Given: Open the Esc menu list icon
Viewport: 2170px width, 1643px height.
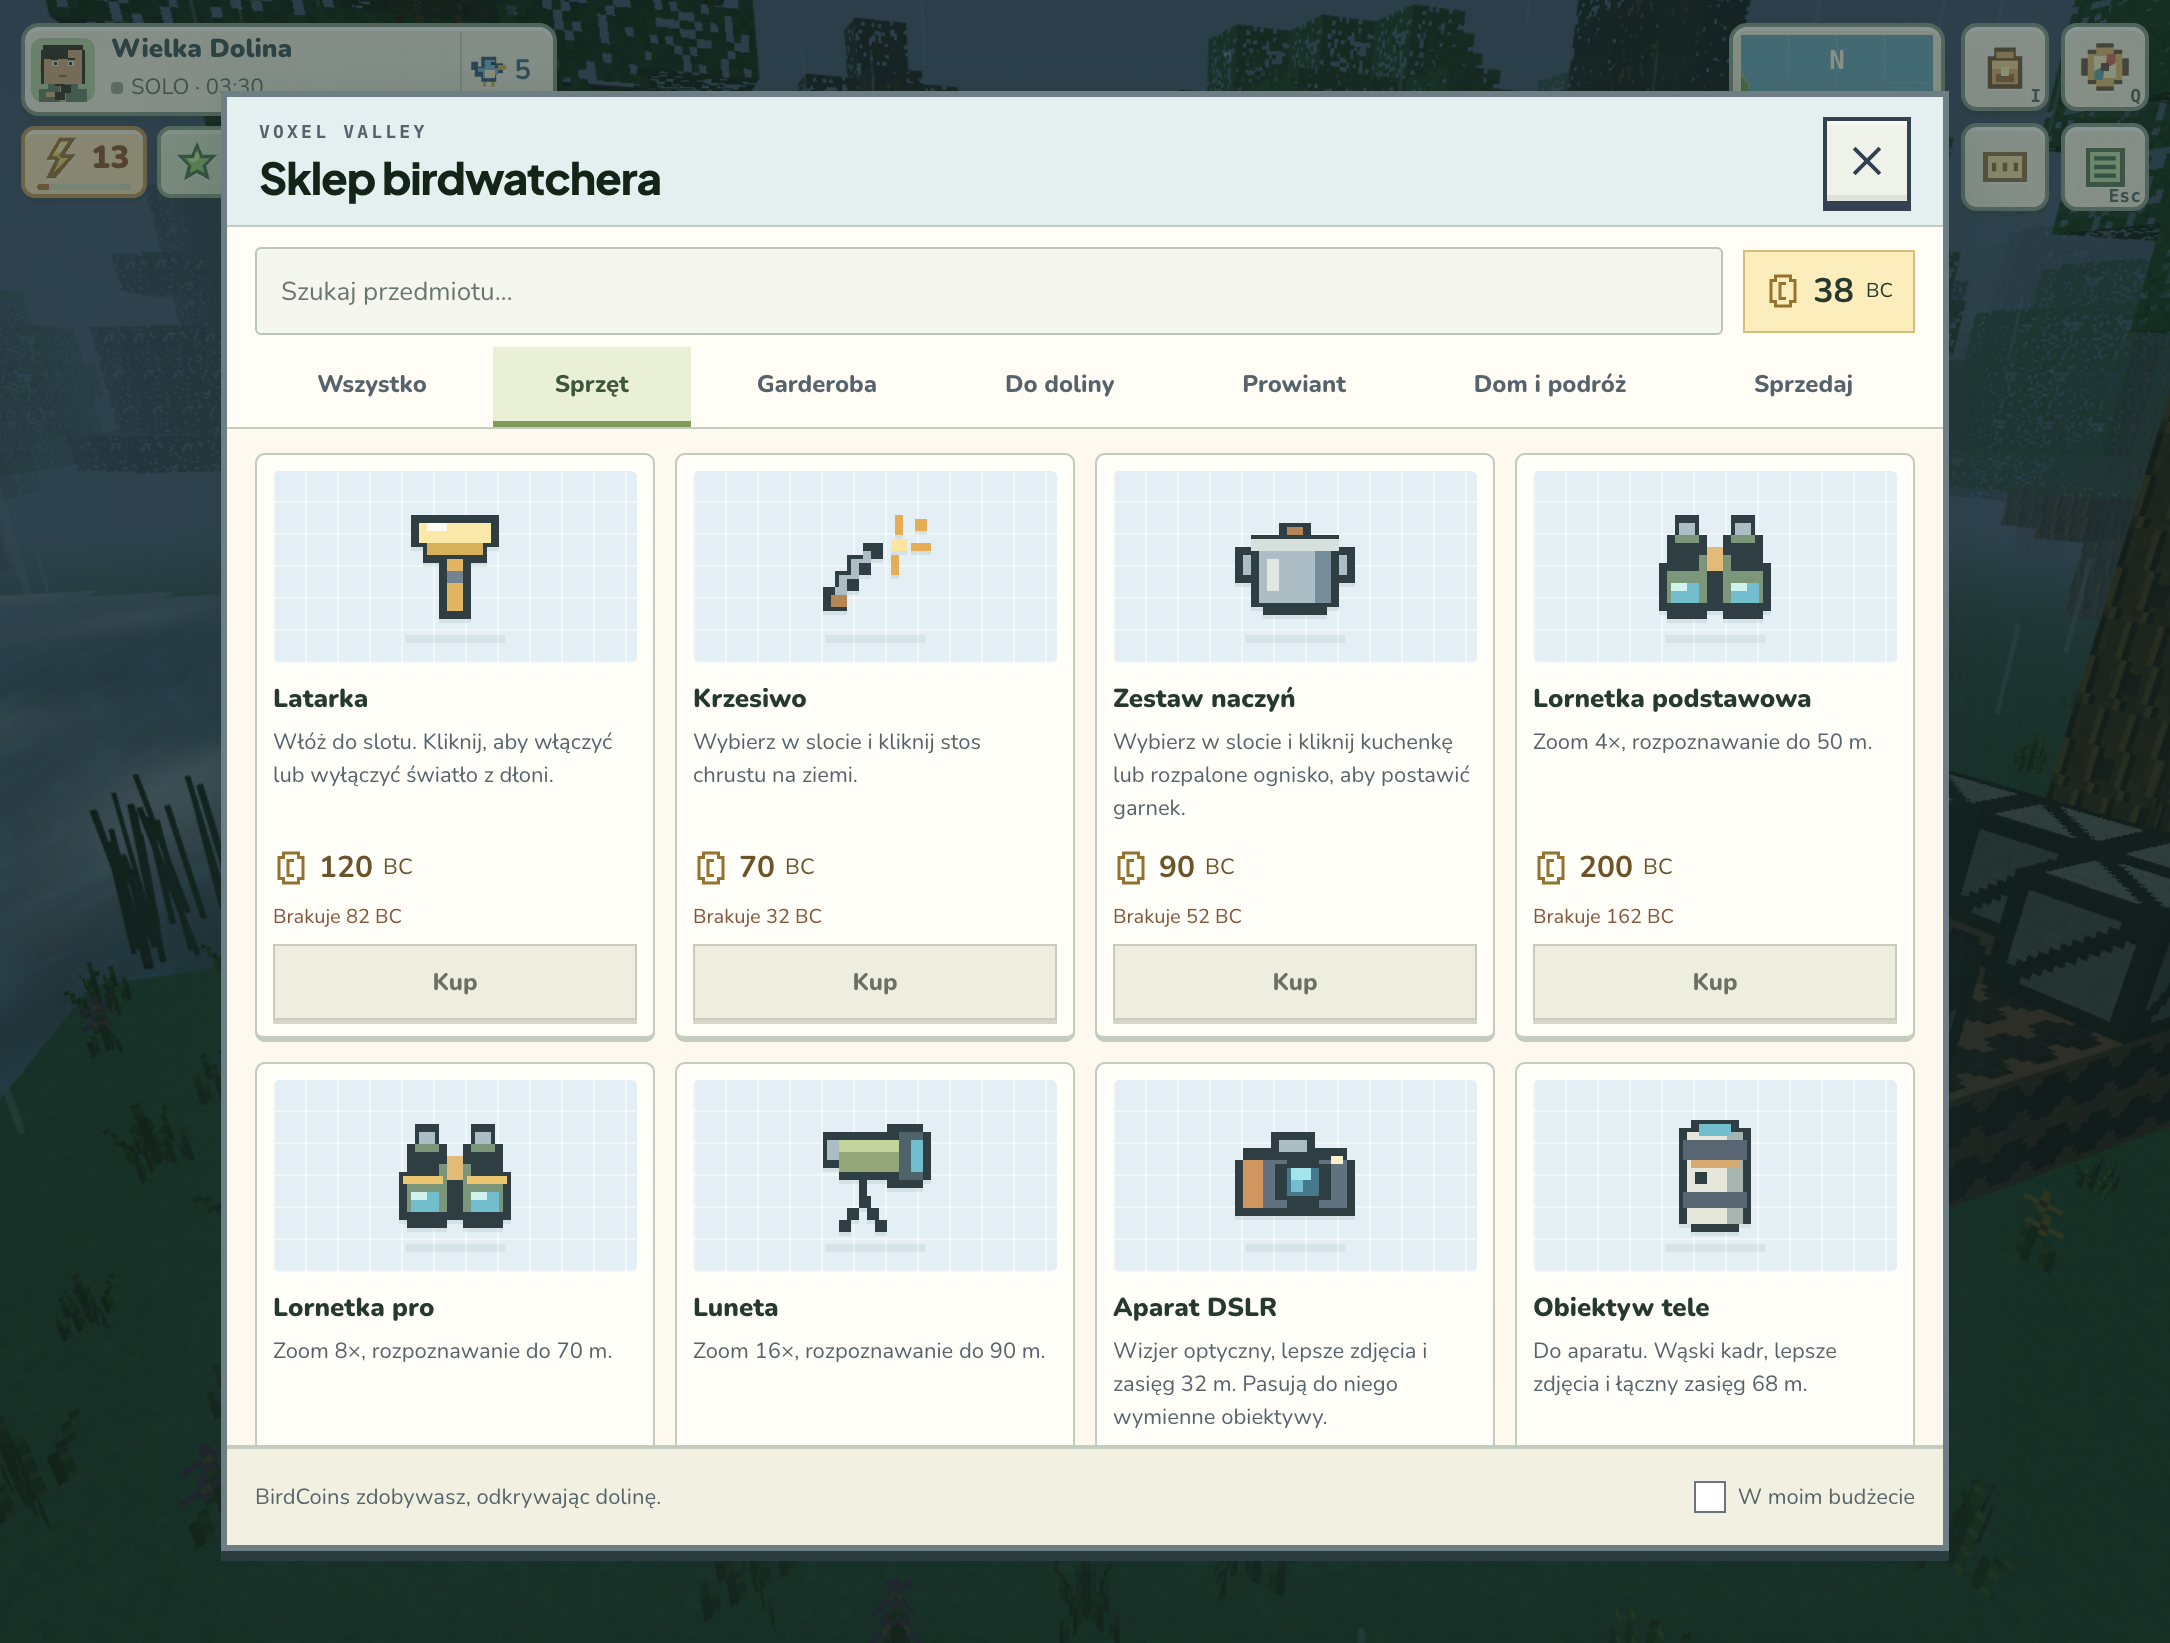Looking at the screenshot, I should tap(2105, 167).
